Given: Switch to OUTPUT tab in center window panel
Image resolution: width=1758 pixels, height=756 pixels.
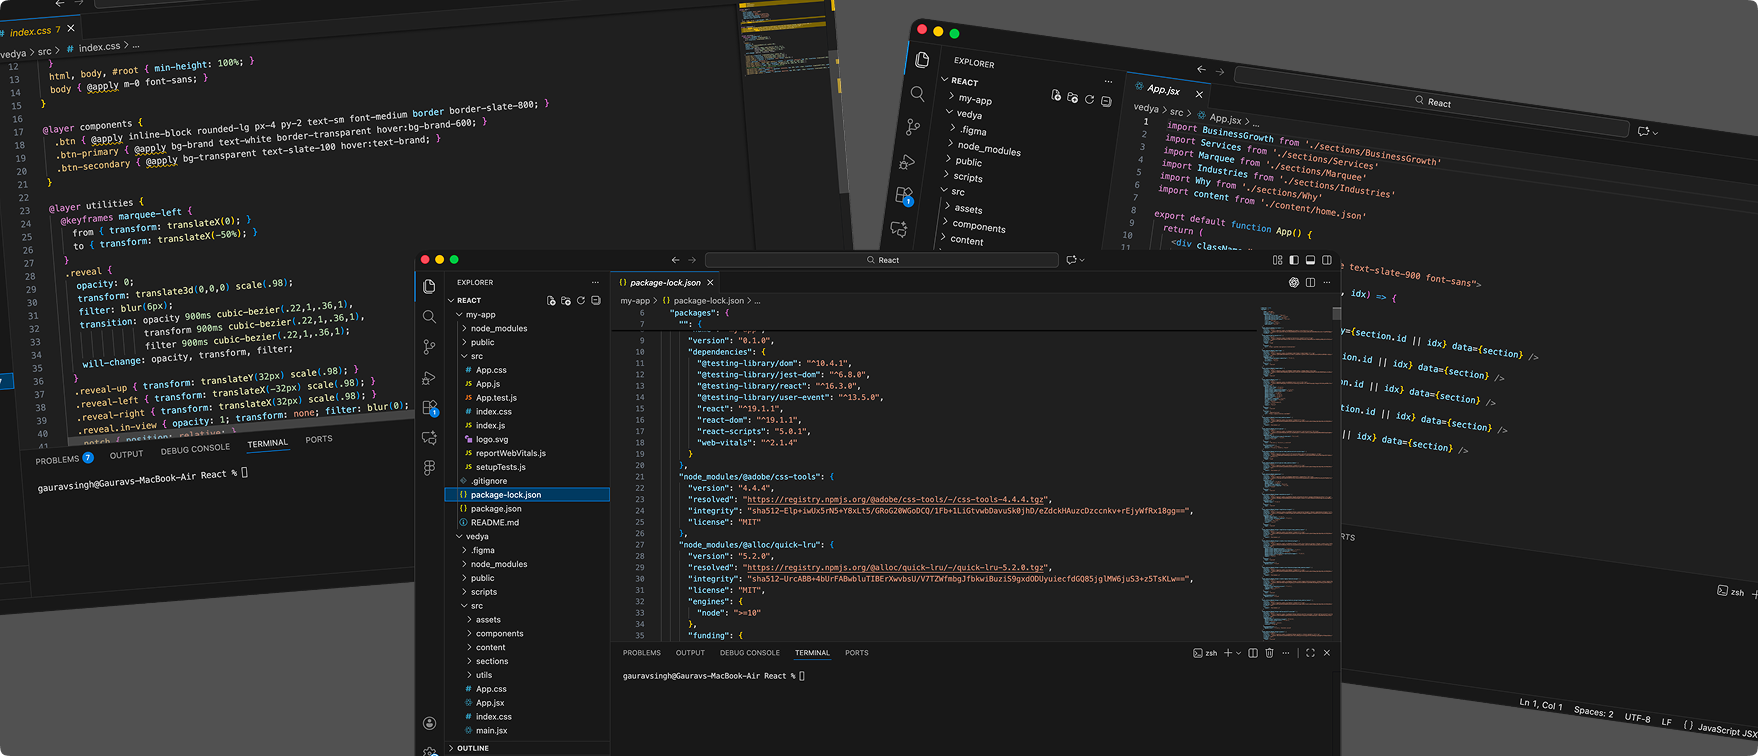Looking at the screenshot, I should pyautogui.click(x=690, y=653).
